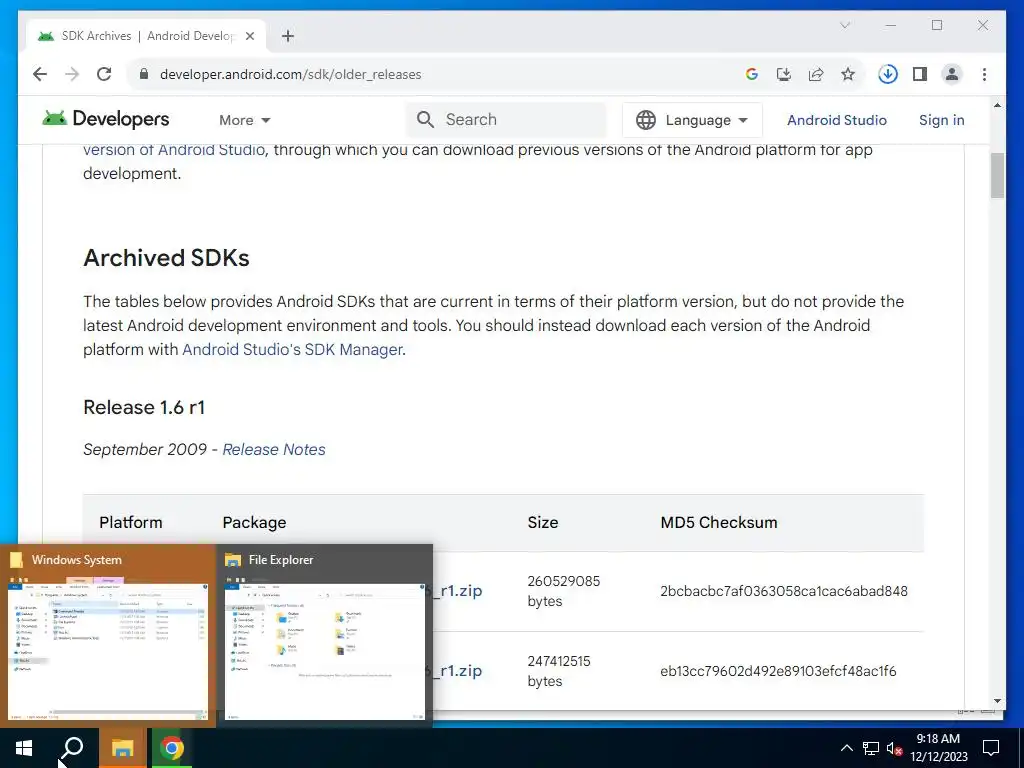This screenshot has width=1024, height=768.
Task: Click the Platform column header
Action: point(131,522)
